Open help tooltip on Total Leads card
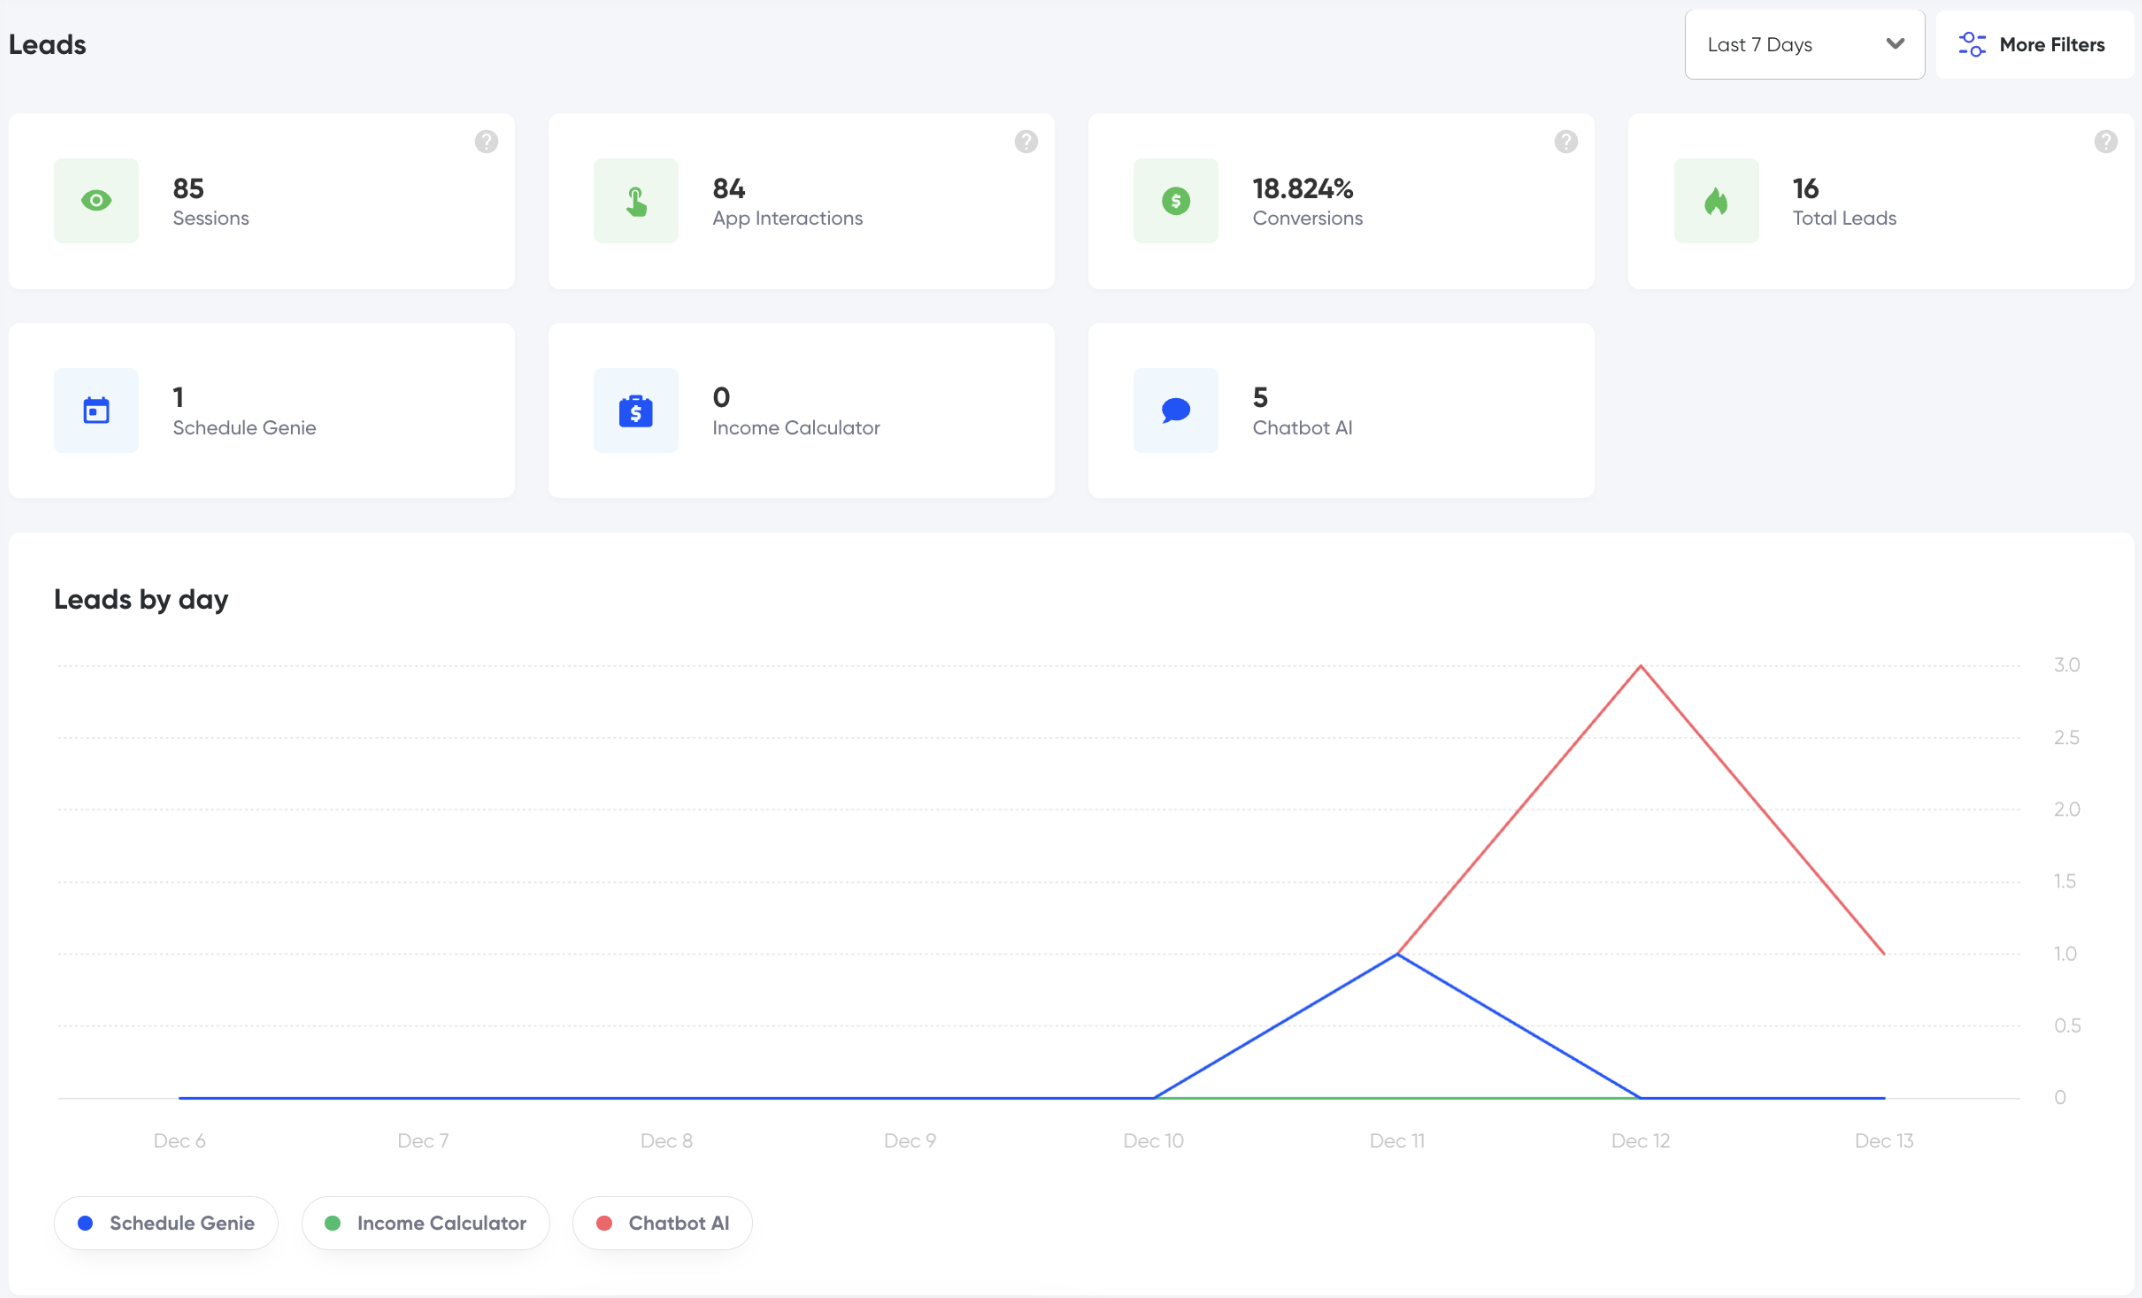The height and width of the screenshot is (1298, 2142). 2105,142
